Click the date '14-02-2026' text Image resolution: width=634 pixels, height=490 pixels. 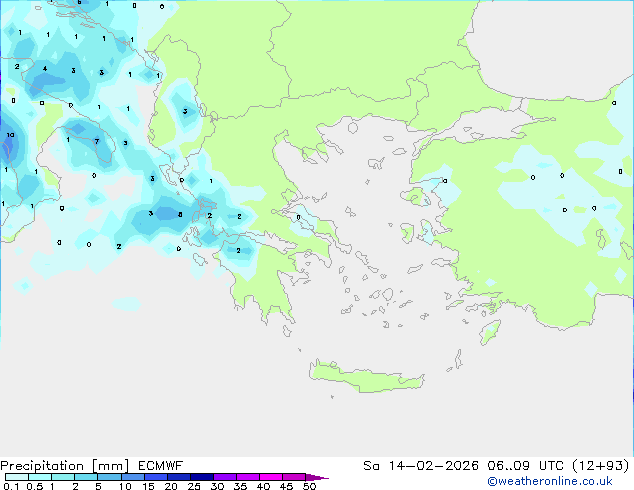click(x=433, y=466)
